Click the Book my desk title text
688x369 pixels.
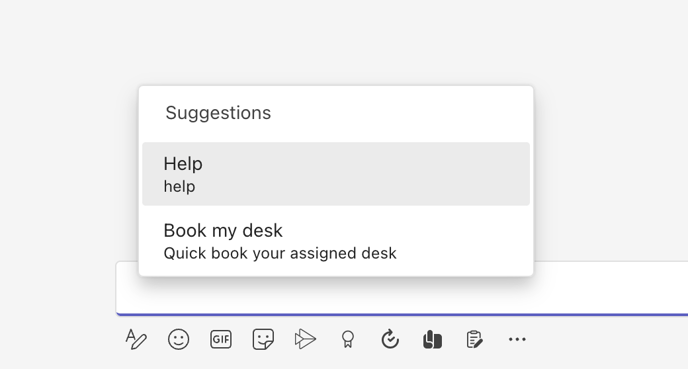tap(223, 231)
